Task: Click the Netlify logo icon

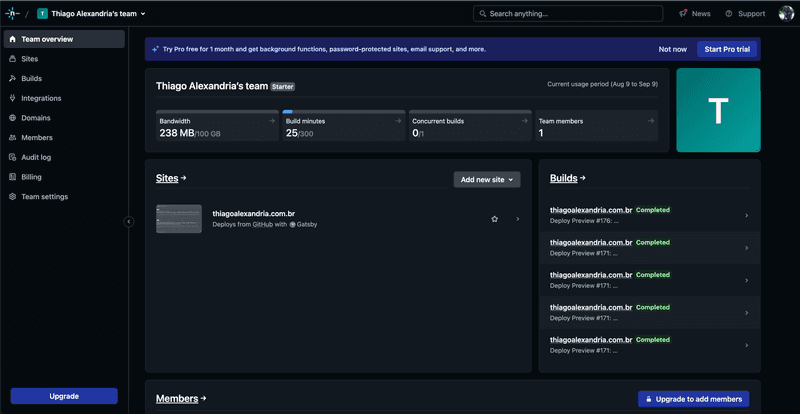Action: click(x=12, y=14)
